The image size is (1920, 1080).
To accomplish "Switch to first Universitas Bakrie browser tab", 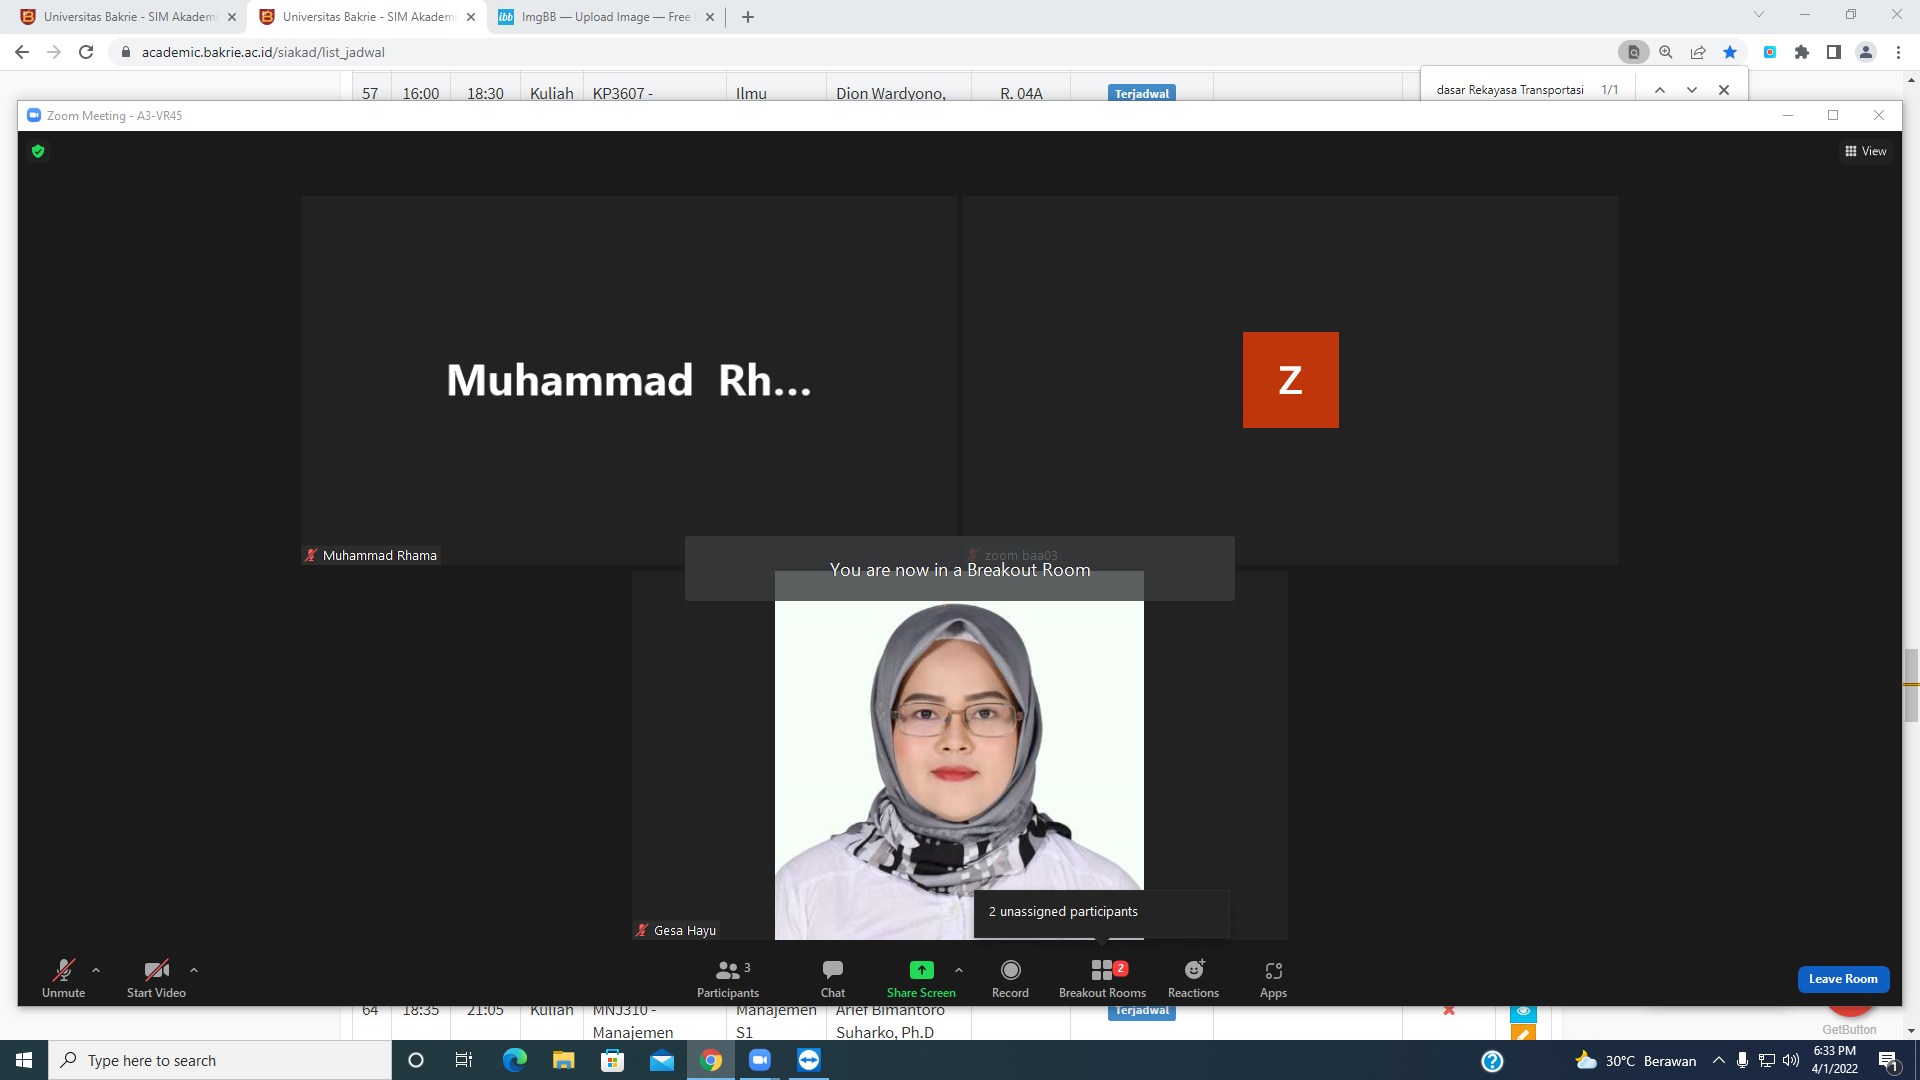I will coord(129,17).
